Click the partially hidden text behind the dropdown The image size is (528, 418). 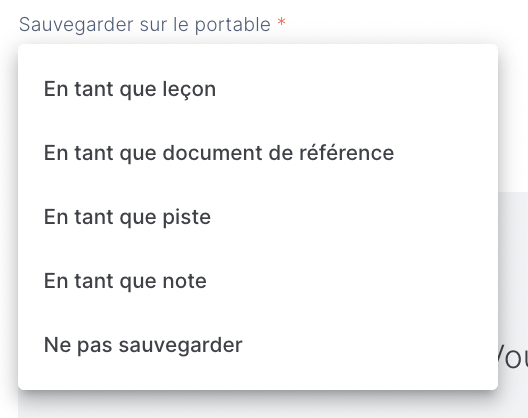tap(513, 360)
